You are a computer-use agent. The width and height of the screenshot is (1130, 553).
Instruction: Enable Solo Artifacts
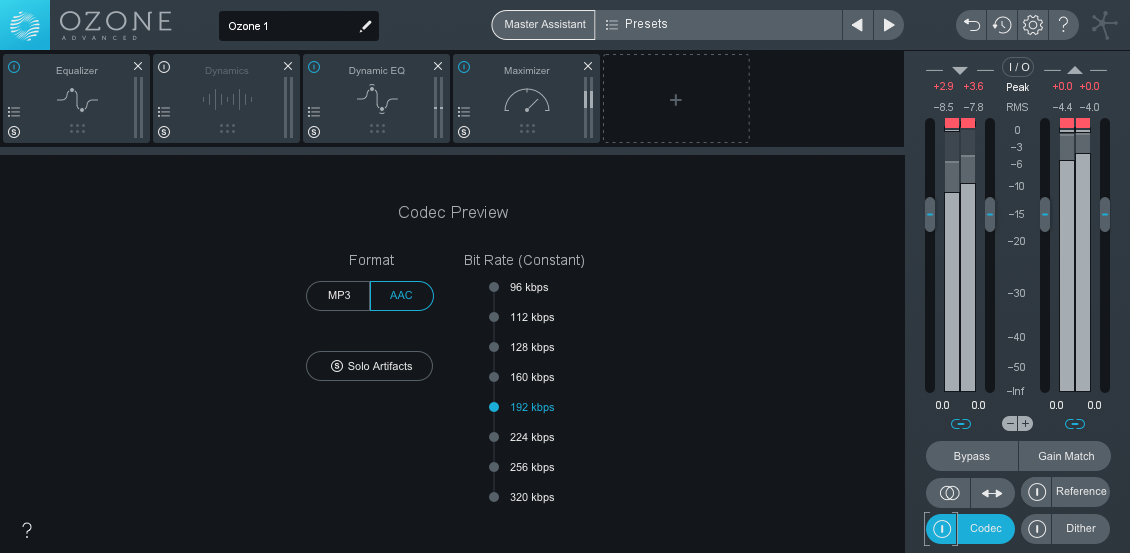[370, 366]
